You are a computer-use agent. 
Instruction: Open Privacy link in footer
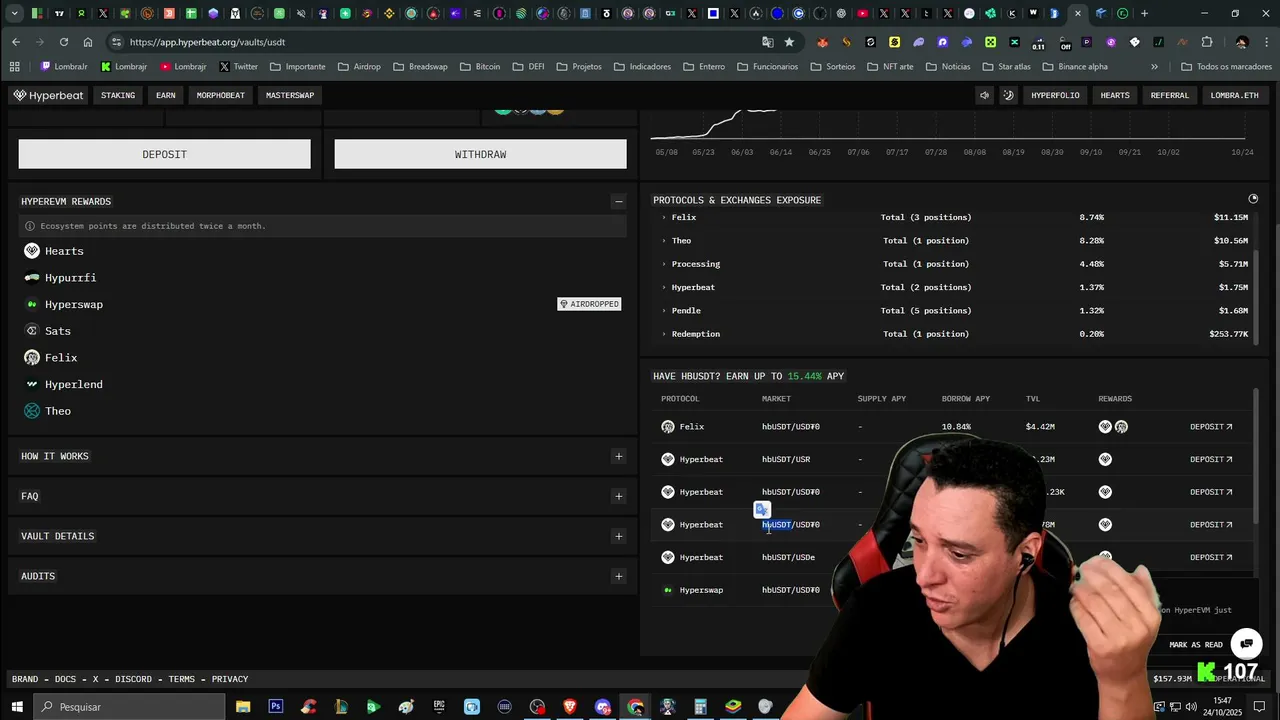(x=230, y=679)
